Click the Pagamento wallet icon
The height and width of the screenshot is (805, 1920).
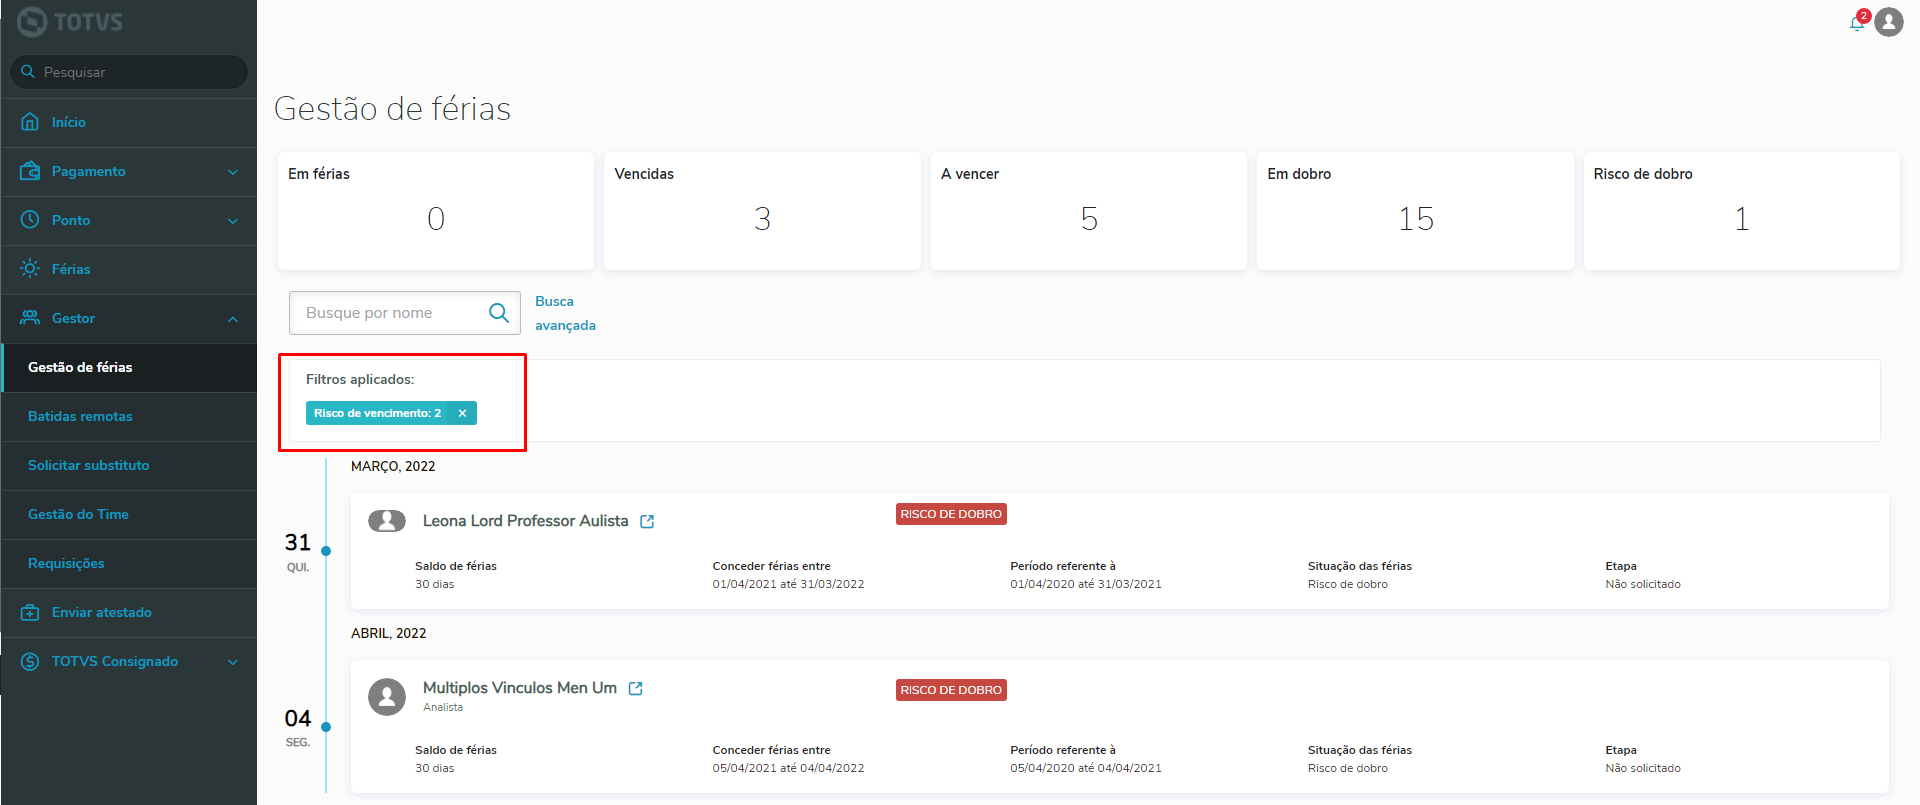[x=30, y=171]
